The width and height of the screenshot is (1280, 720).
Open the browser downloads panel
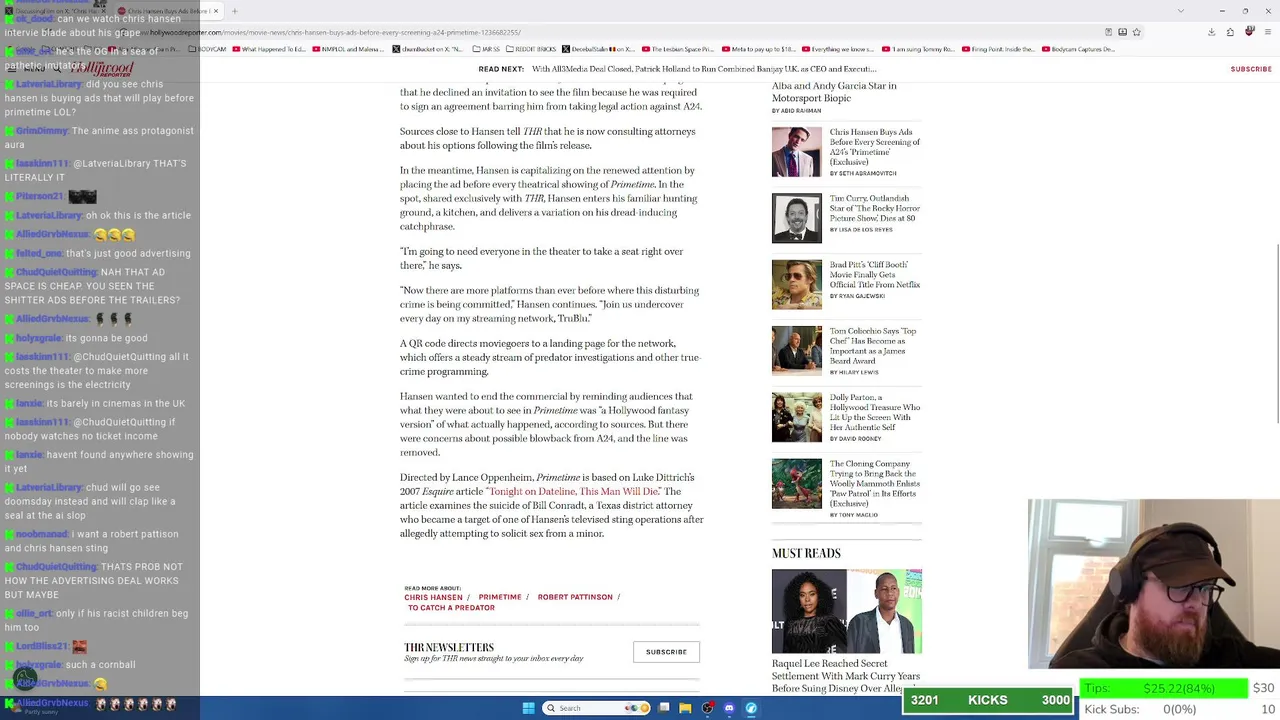tap(1211, 32)
